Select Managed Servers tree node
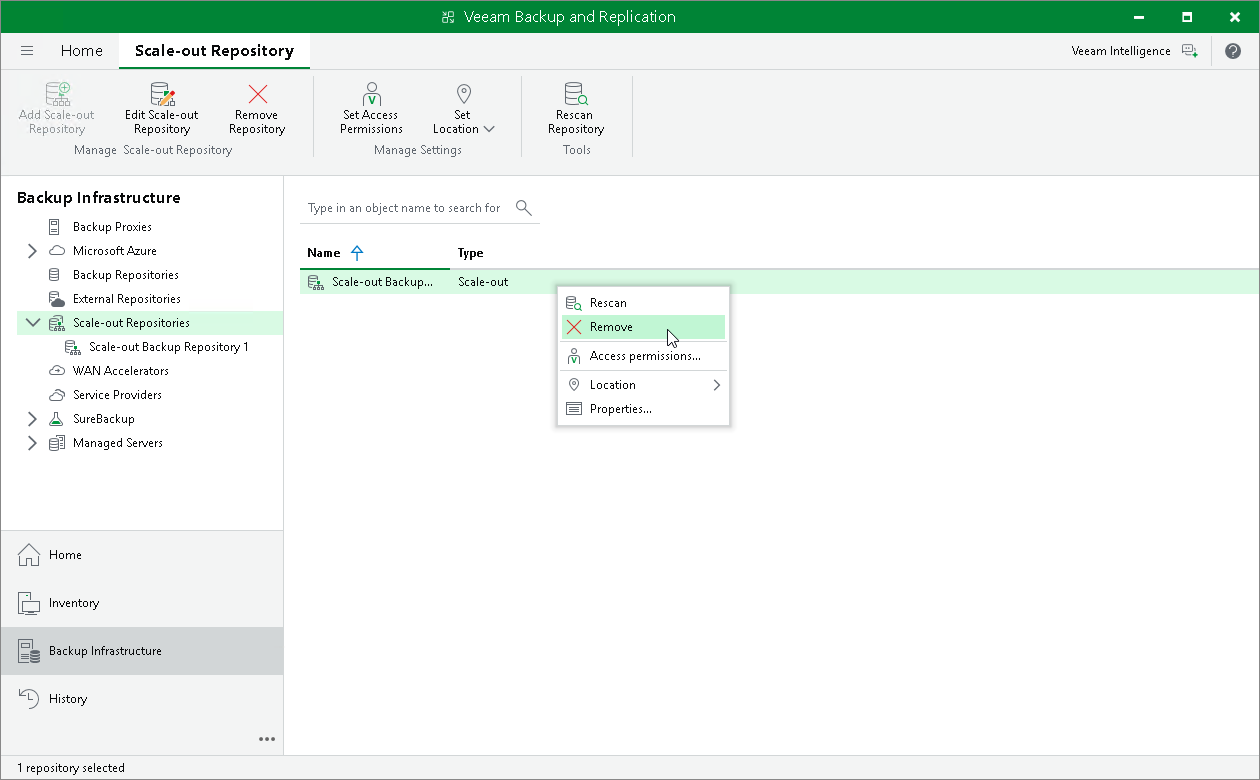This screenshot has width=1260, height=780. 117,443
